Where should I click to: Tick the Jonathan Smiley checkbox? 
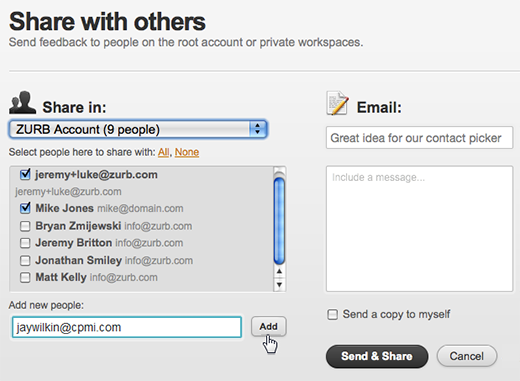click(x=25, y=260)
